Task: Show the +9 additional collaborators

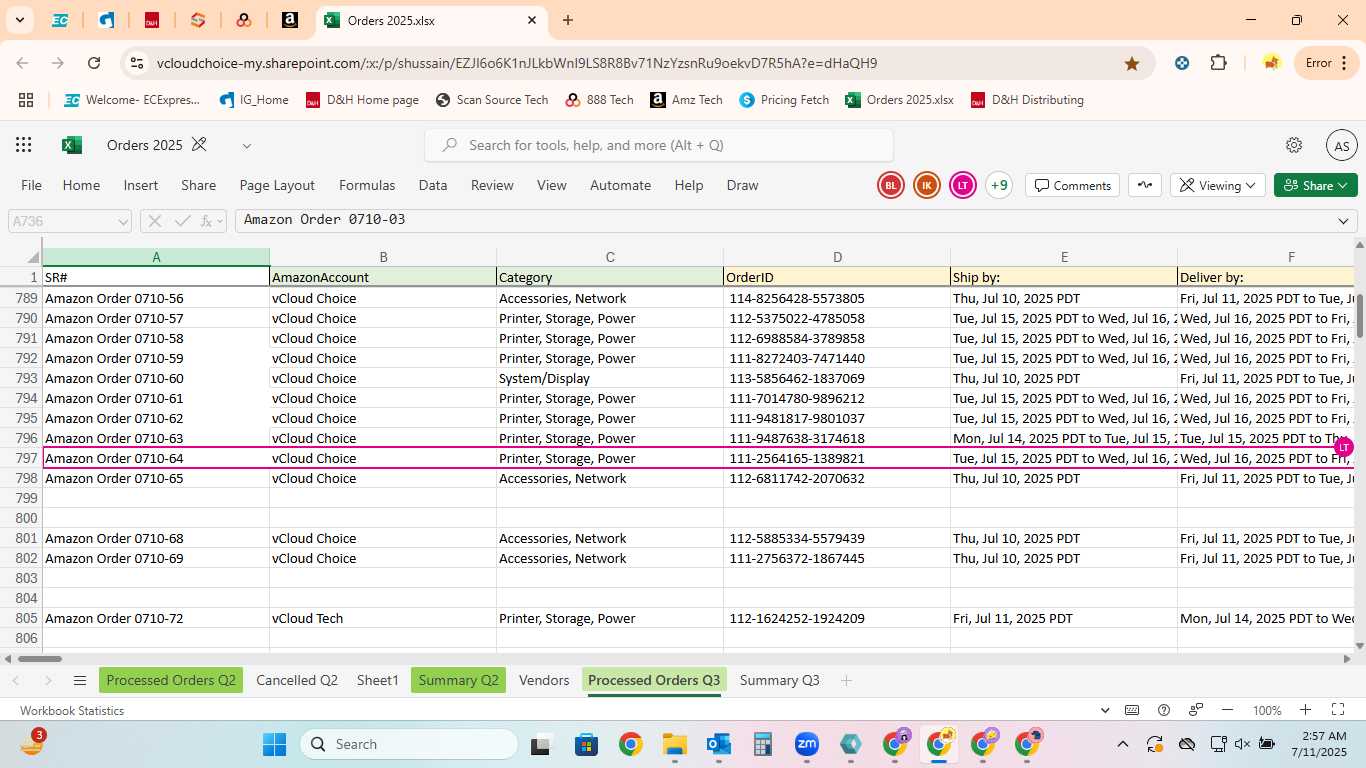Action: 999,185
